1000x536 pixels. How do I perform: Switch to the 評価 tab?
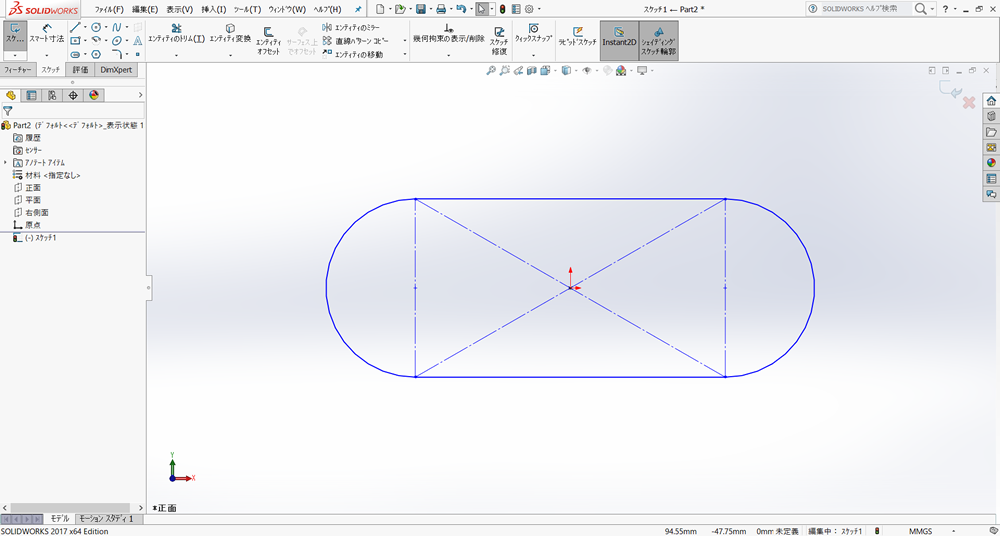80,70
